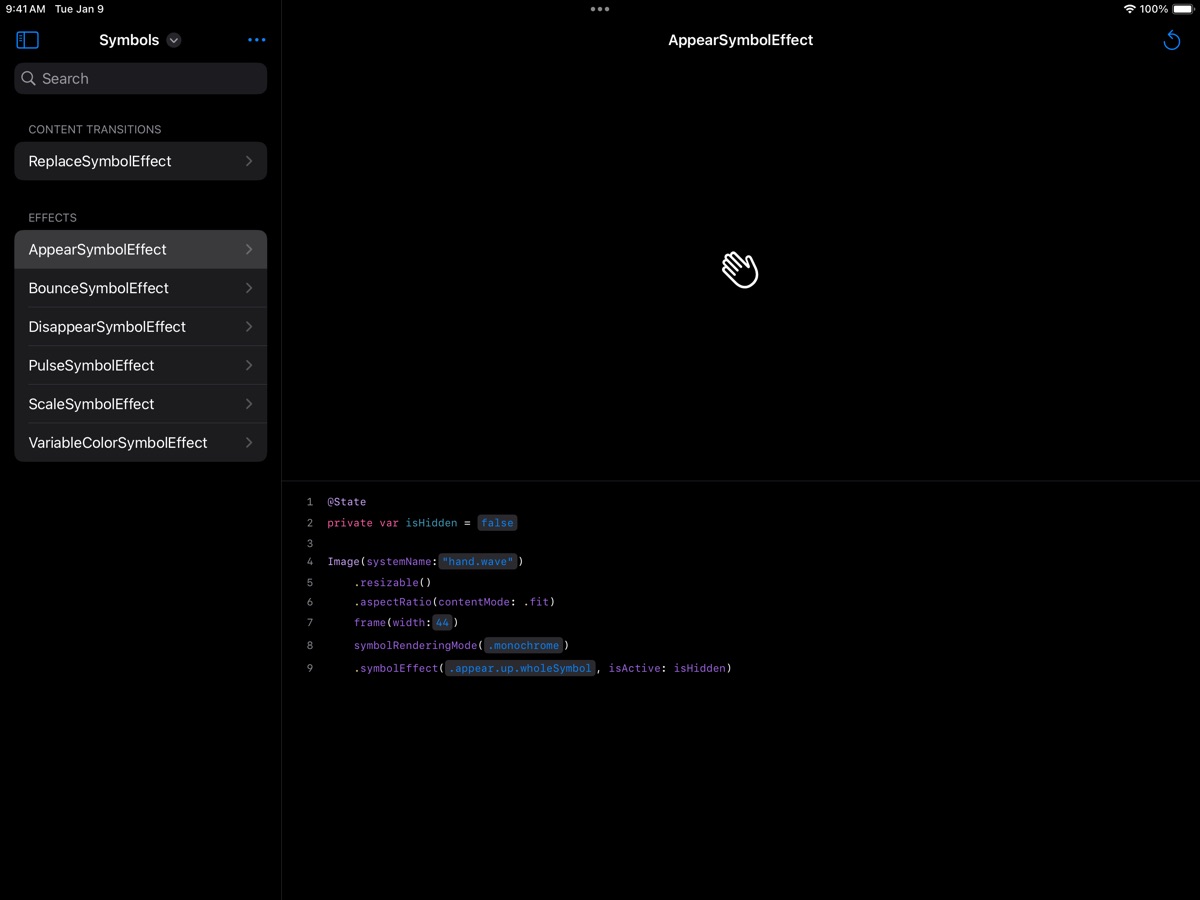Click chevron on VariableColorSymbolEffect row
The width and height of the screenshot is (1200, 900).
click(x=249, y=443)
